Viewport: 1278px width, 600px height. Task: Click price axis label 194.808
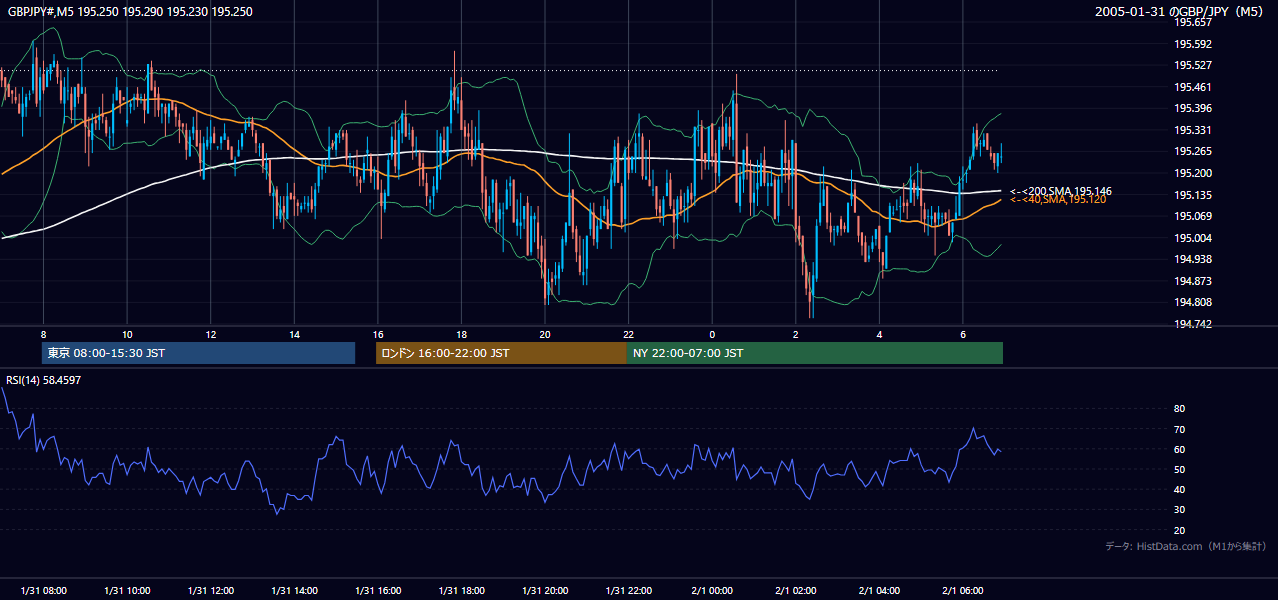(x=1192, y=302)
